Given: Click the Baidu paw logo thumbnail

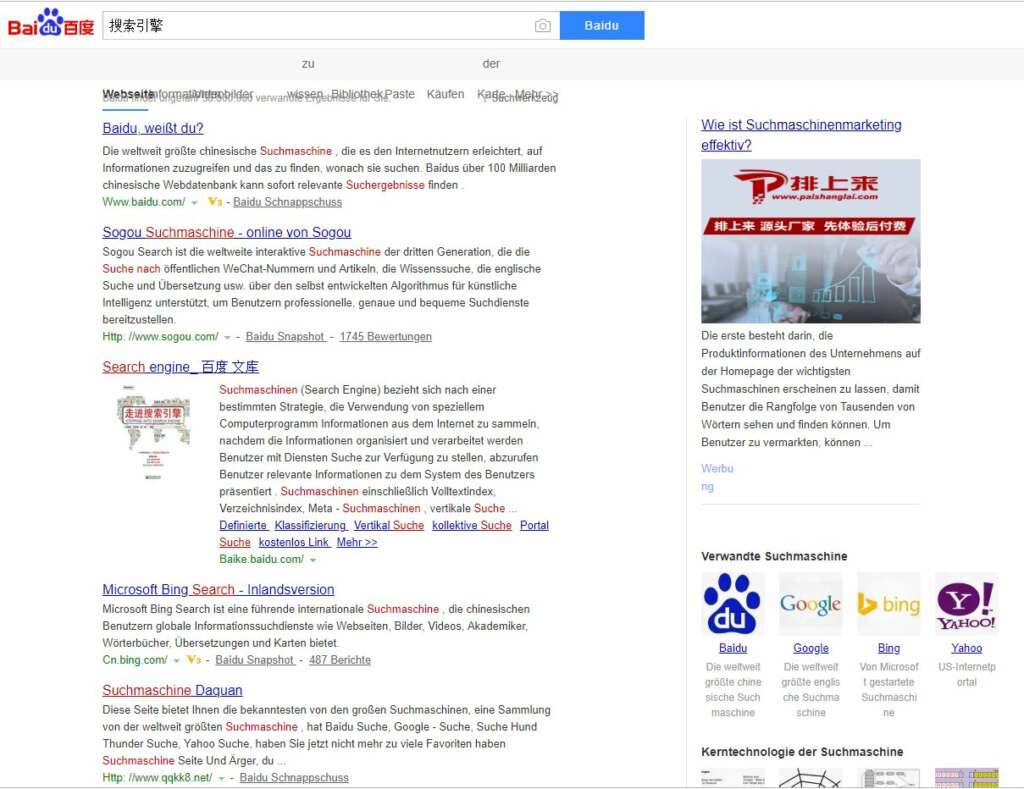Looking at the screenshot, I should point(733,604).
